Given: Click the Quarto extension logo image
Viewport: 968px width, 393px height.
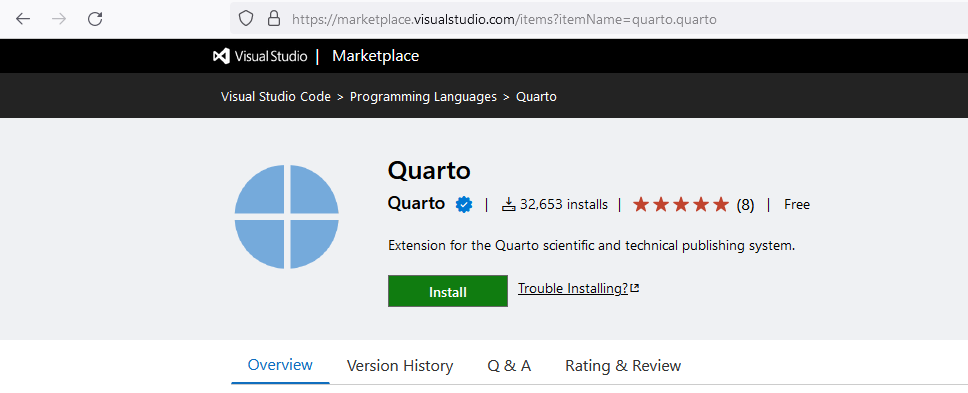Looking at the screenshot, I should pyautogui.click(x=286, y=217).
